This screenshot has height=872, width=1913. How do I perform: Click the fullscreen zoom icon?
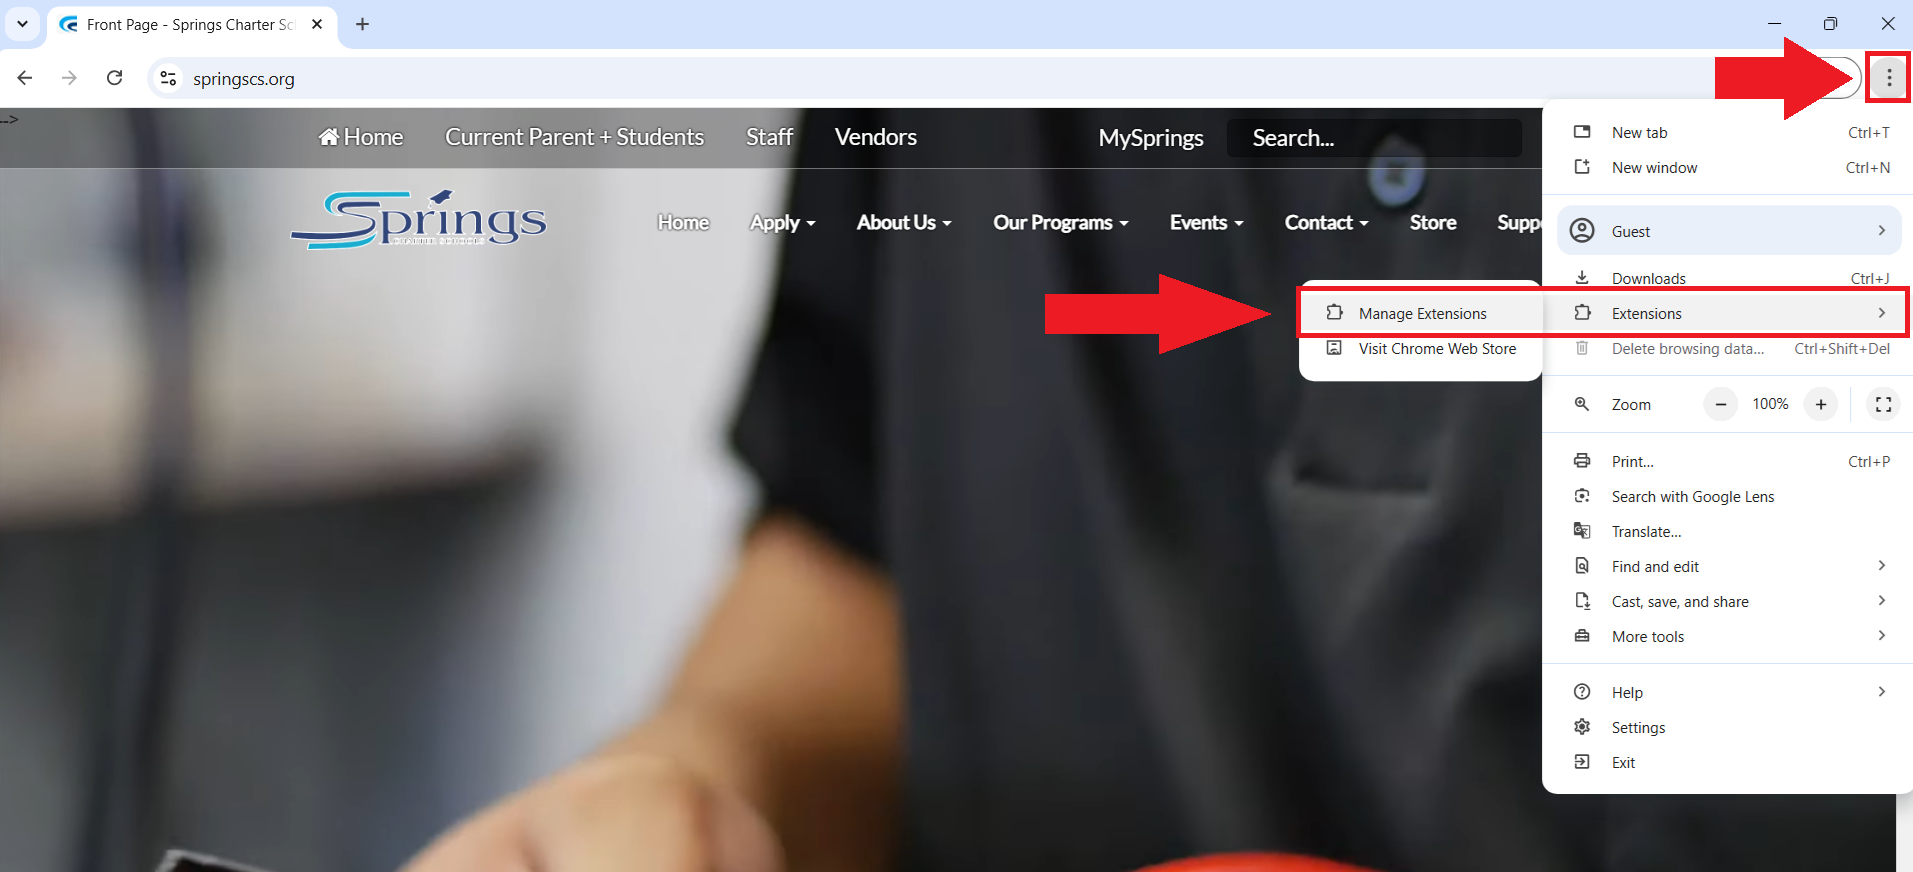click(x=1883, y=404)
